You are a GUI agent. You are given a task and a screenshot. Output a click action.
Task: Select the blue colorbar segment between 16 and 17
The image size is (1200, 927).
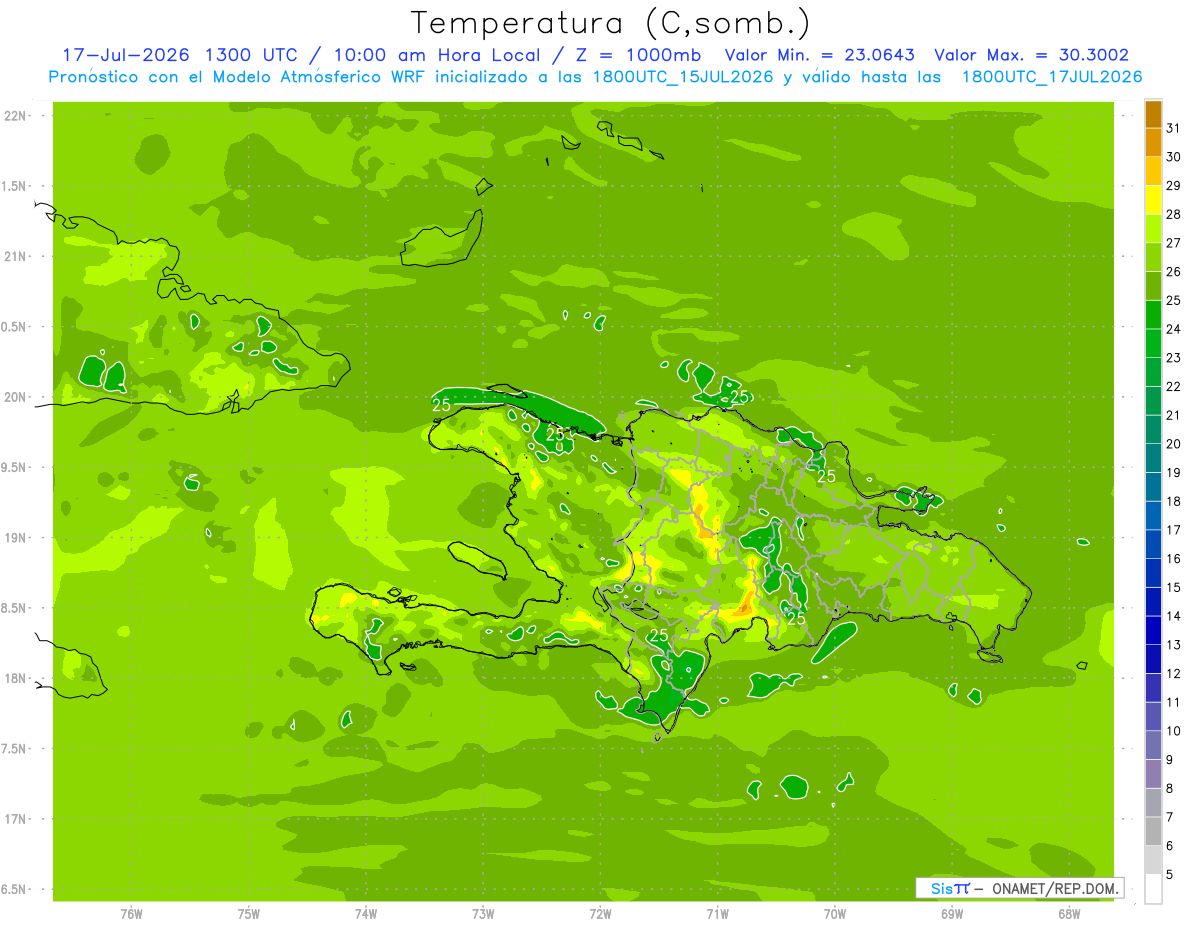click(1153, 544)
